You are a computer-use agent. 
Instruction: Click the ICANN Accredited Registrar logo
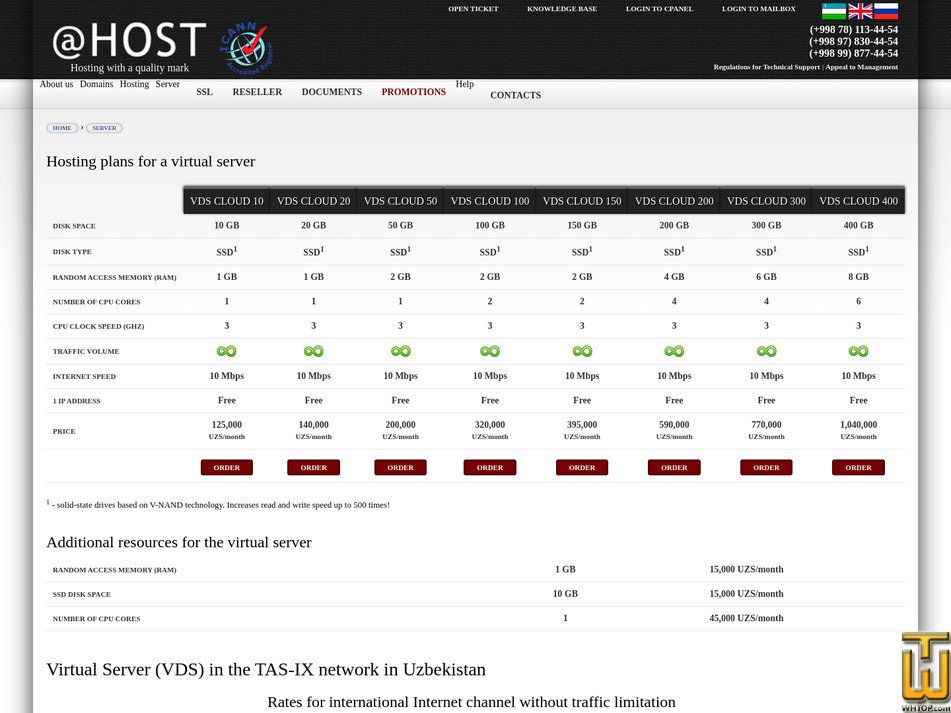tap(246, 44)
